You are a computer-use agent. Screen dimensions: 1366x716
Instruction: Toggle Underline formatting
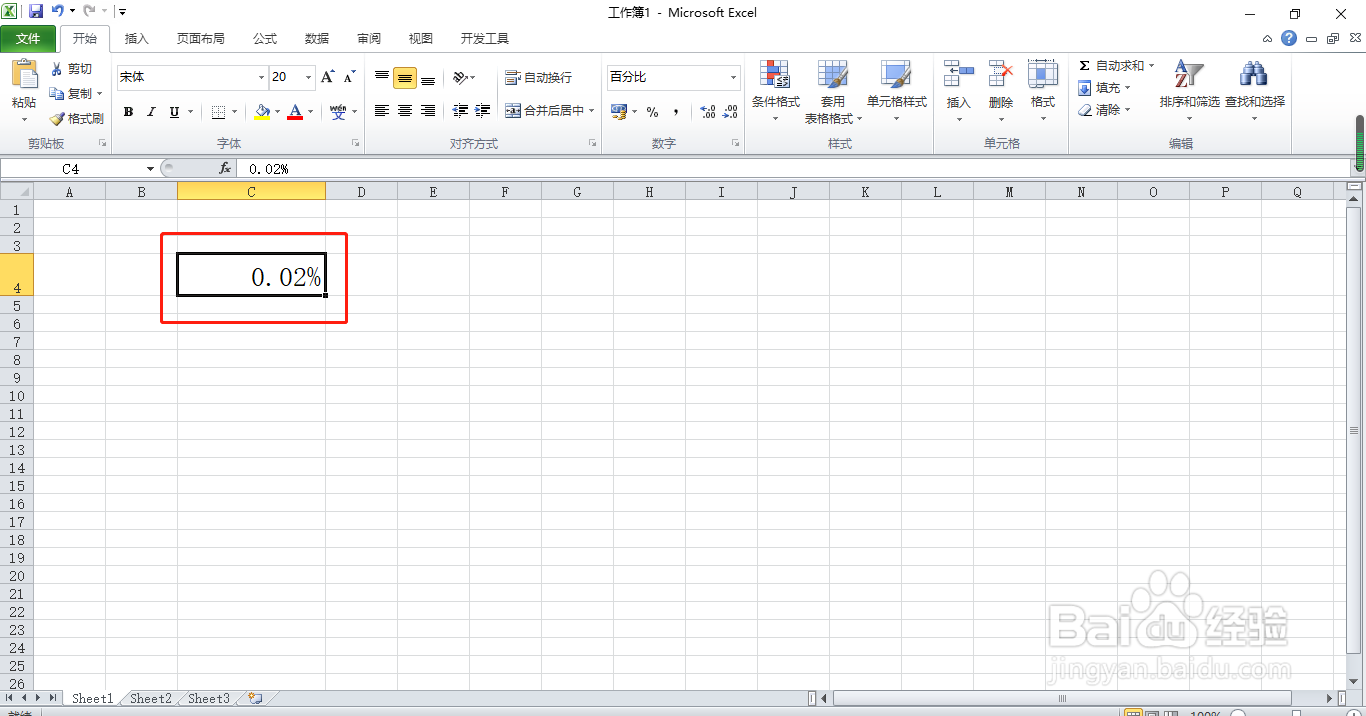(175, 112)
